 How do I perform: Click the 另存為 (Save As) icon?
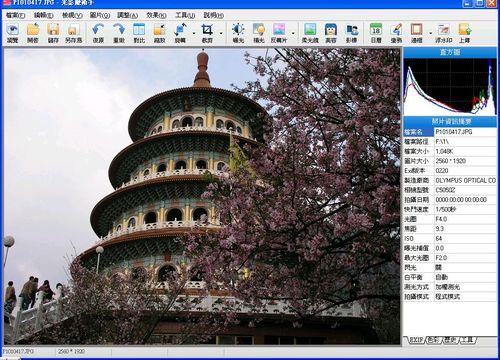73,33
